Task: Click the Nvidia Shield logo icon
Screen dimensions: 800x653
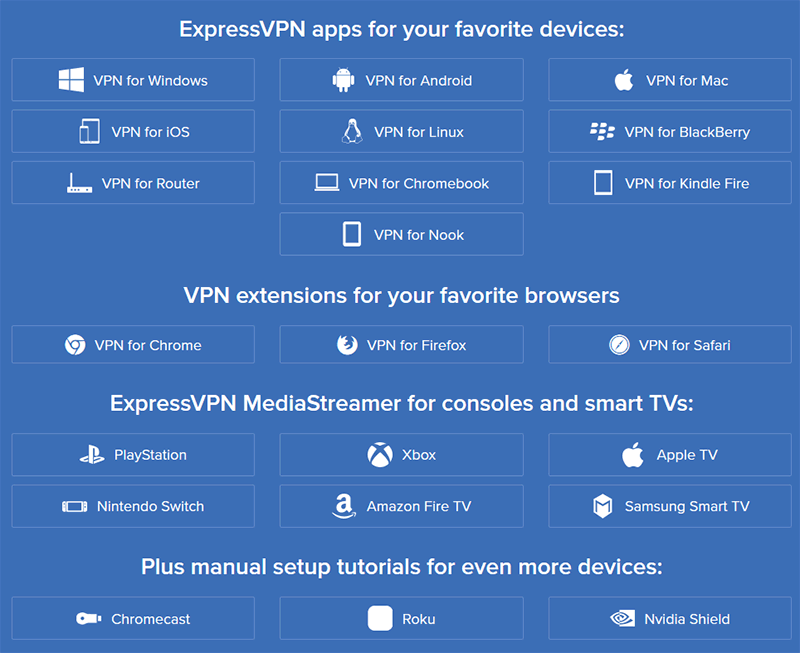Action: pyautogui.click(x=623, y=619)
